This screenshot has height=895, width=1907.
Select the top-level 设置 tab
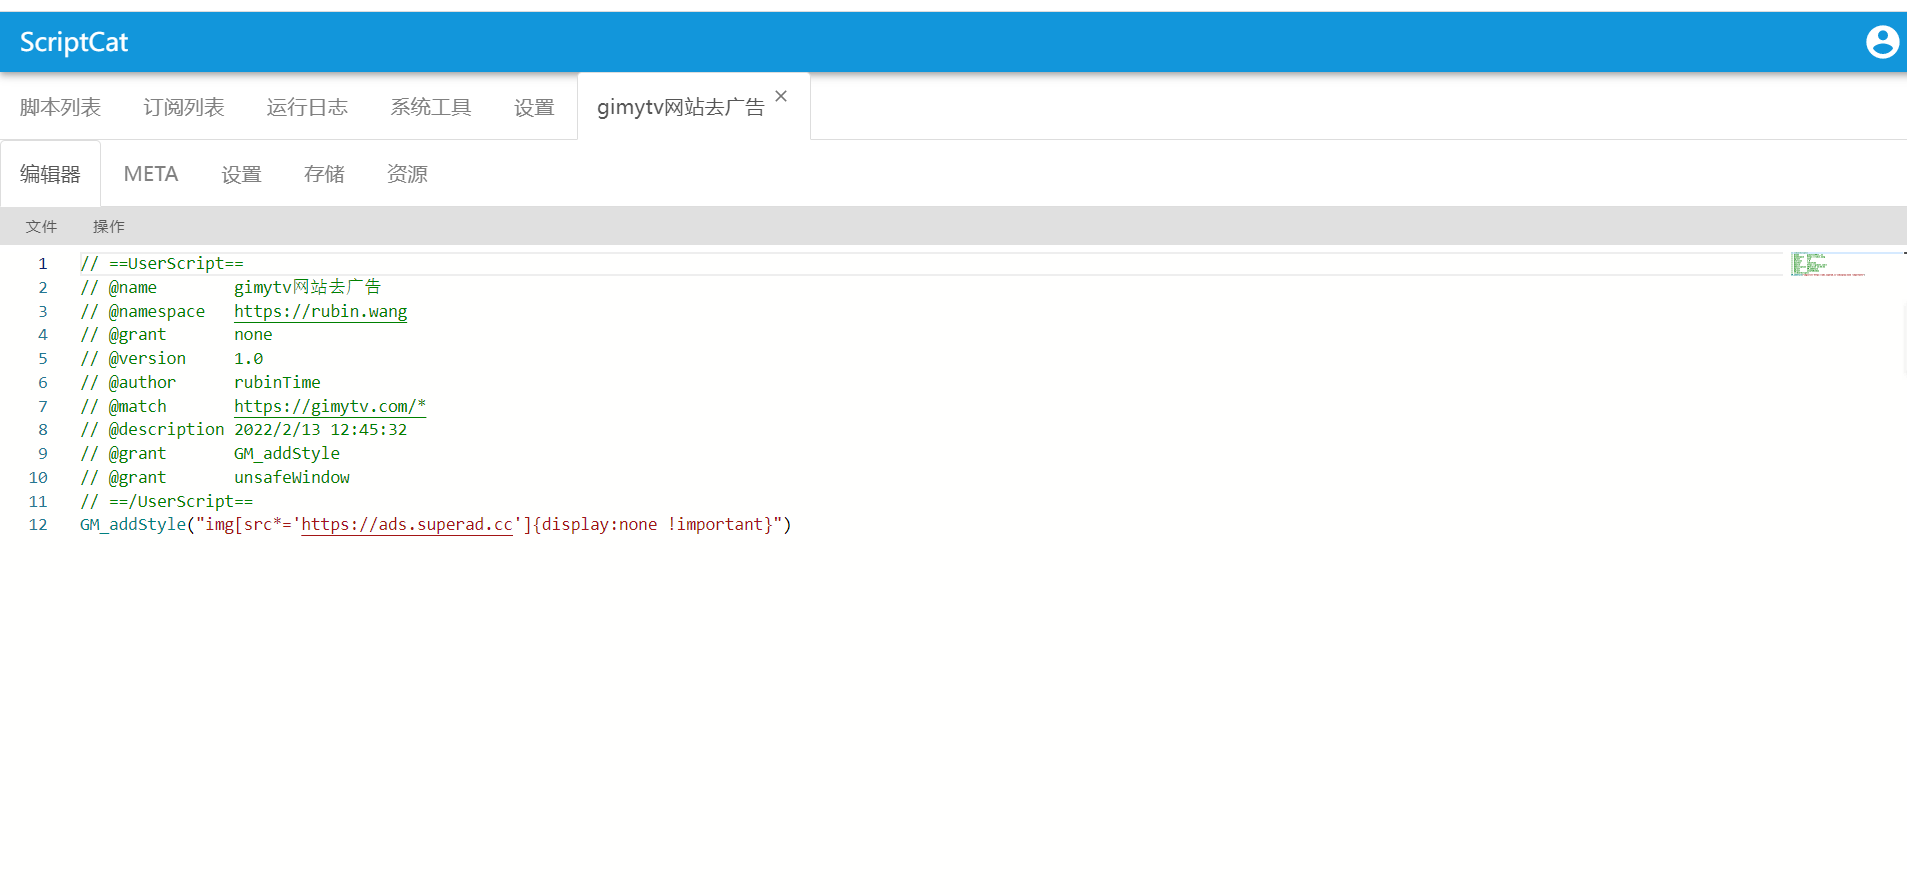coord(534,107)
